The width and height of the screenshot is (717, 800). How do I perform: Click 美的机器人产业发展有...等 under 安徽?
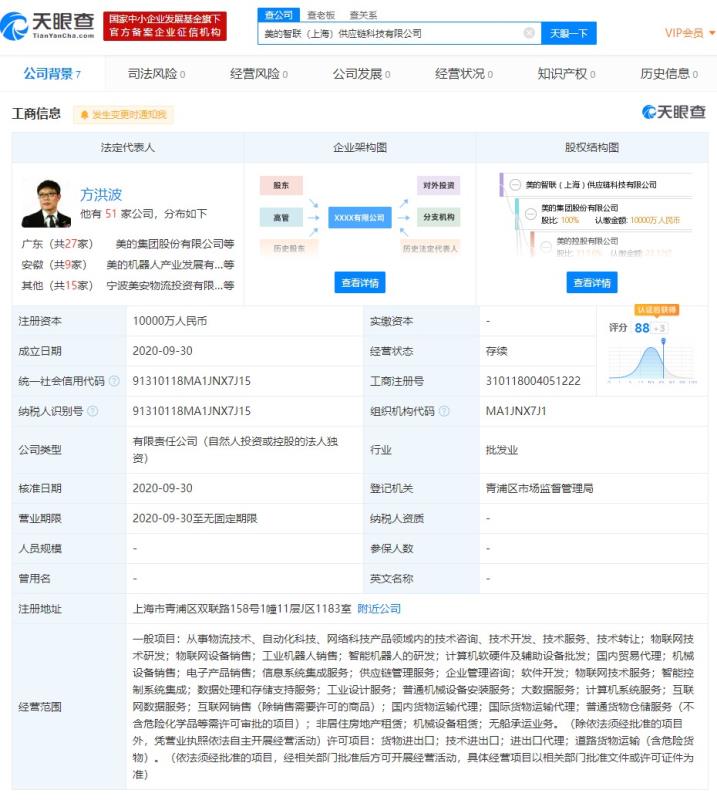(x=170, y=265)
